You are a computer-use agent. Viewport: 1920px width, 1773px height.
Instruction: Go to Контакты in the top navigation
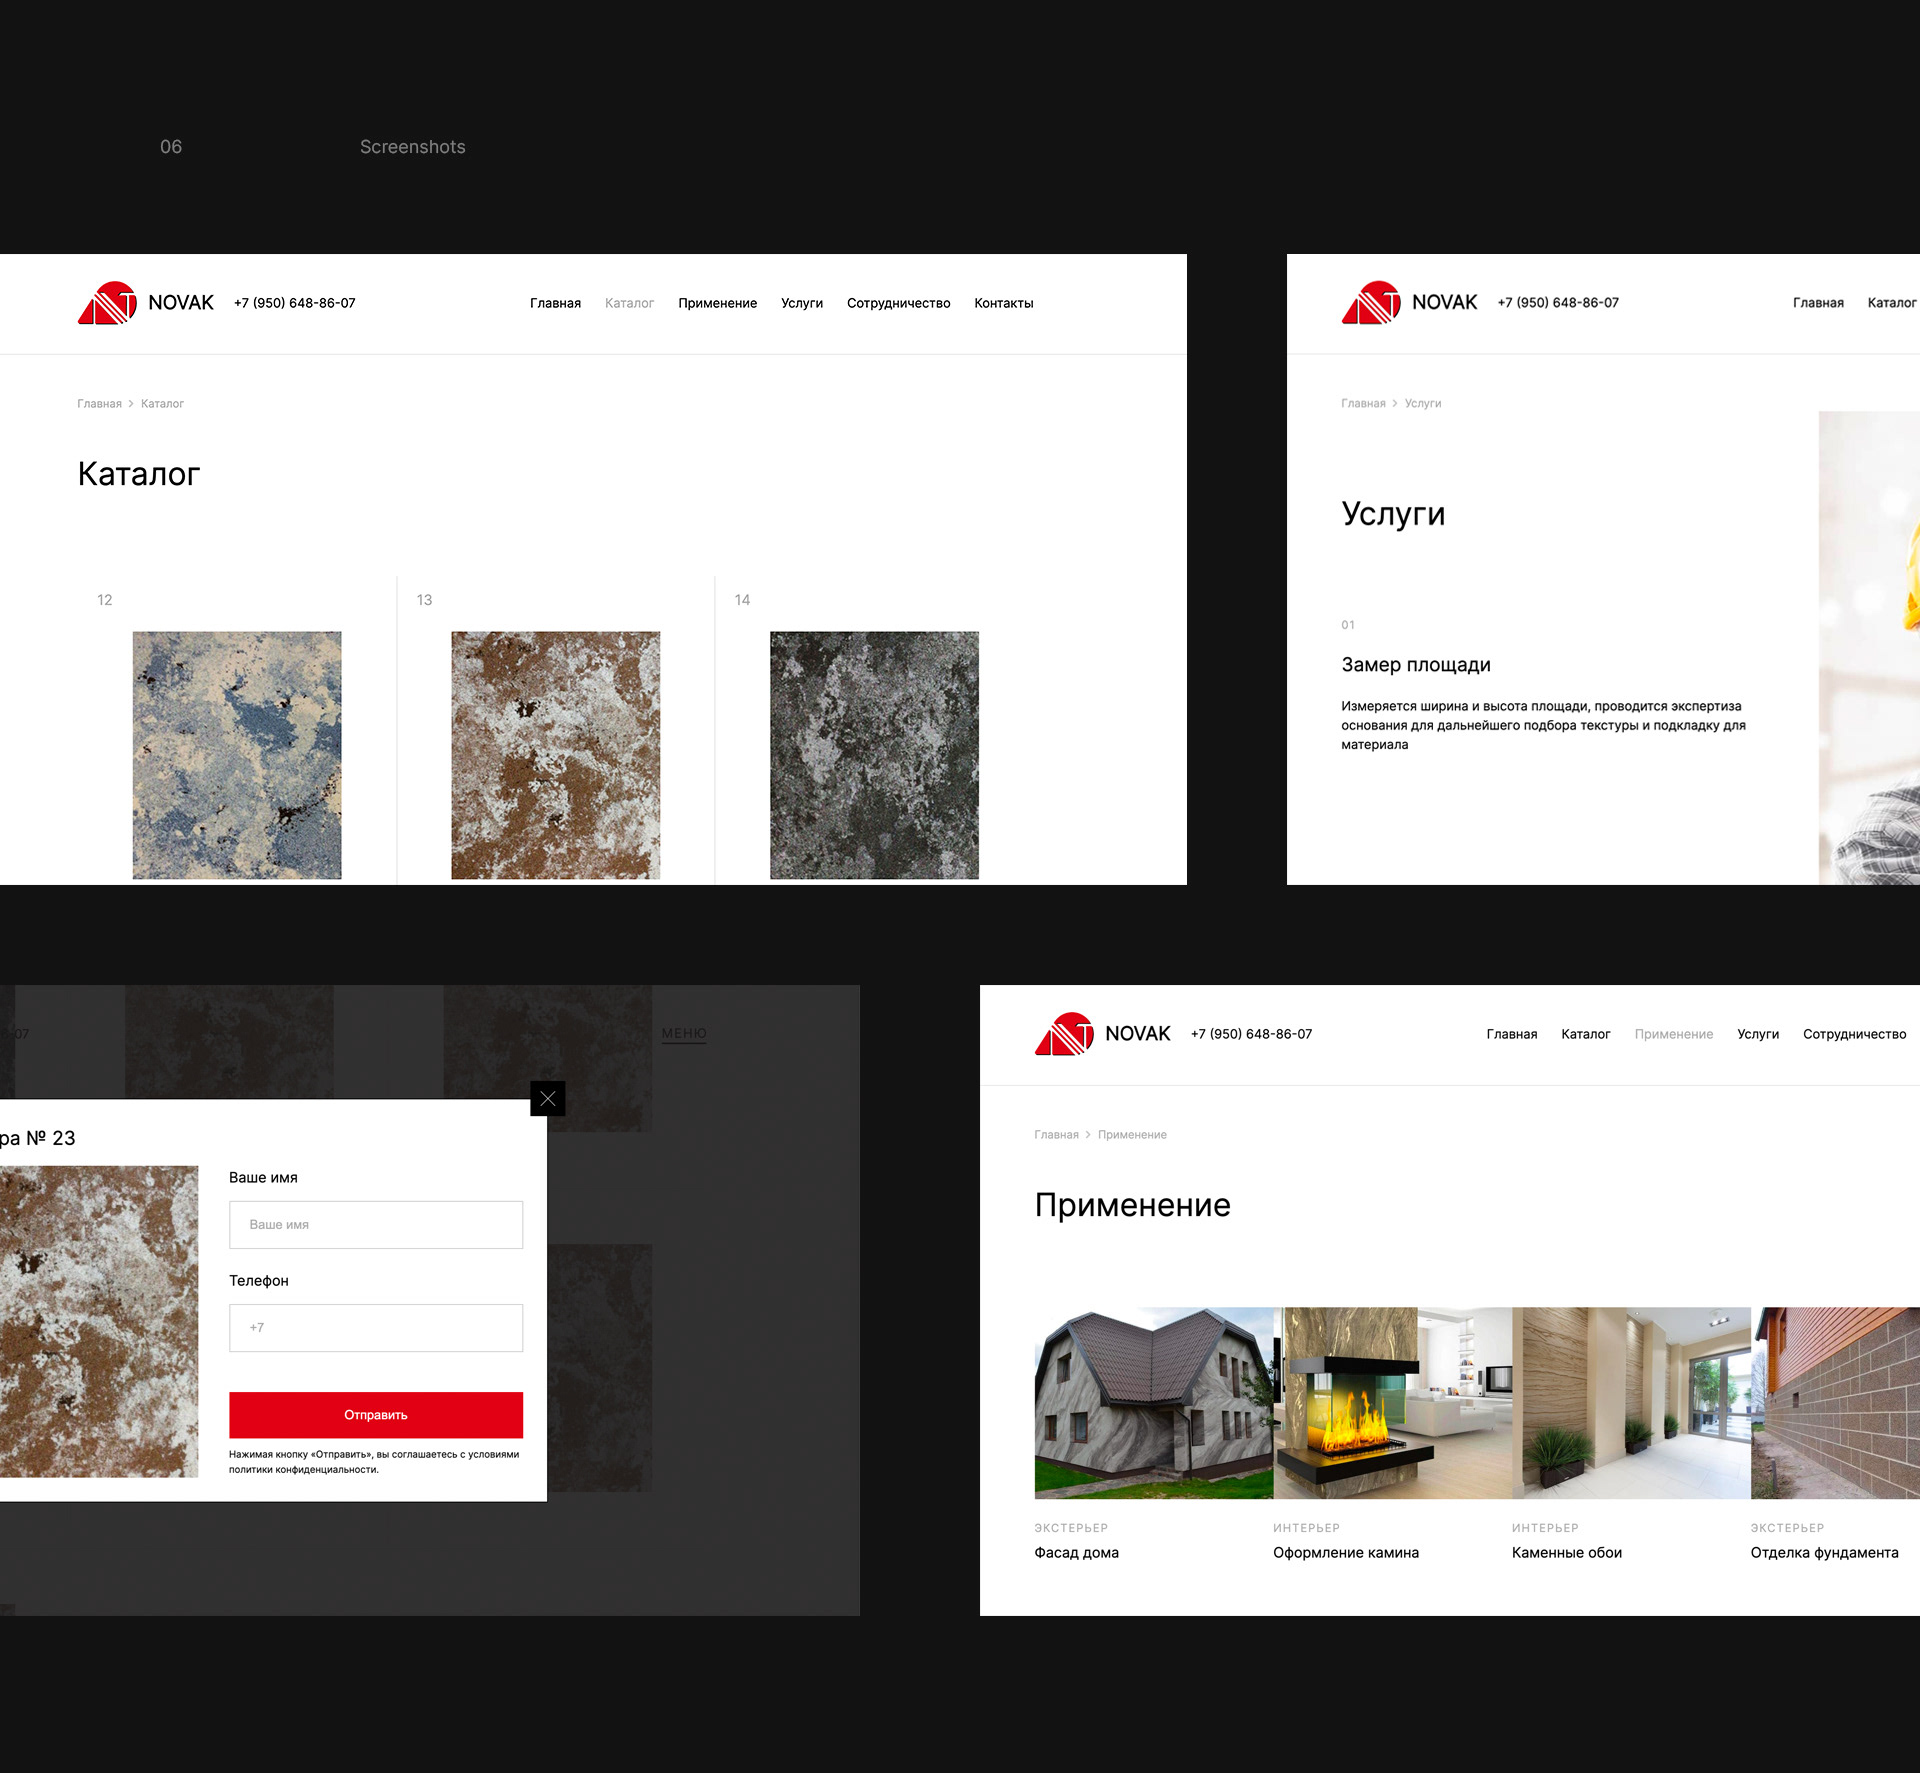click(1003, 303)
